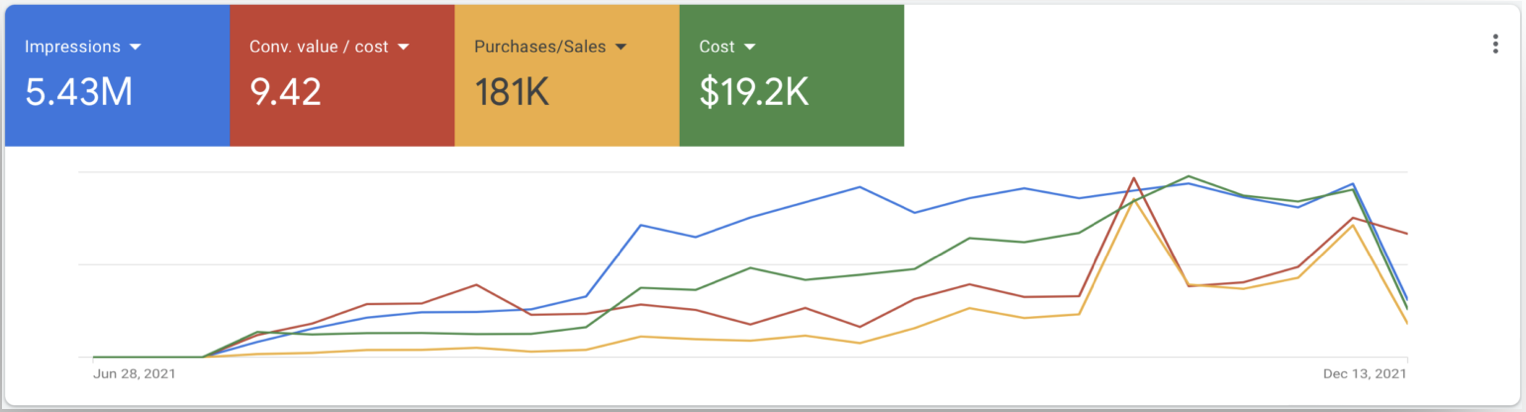Click the 181K purchases value
The height and width of the screenshot is (412, 1526).
click(511, 92)
